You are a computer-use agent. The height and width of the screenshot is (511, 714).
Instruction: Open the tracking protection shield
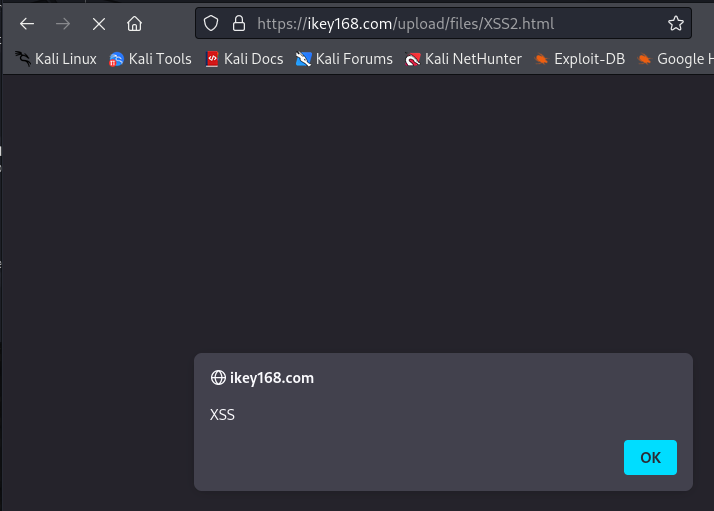(x=211, y=23)
